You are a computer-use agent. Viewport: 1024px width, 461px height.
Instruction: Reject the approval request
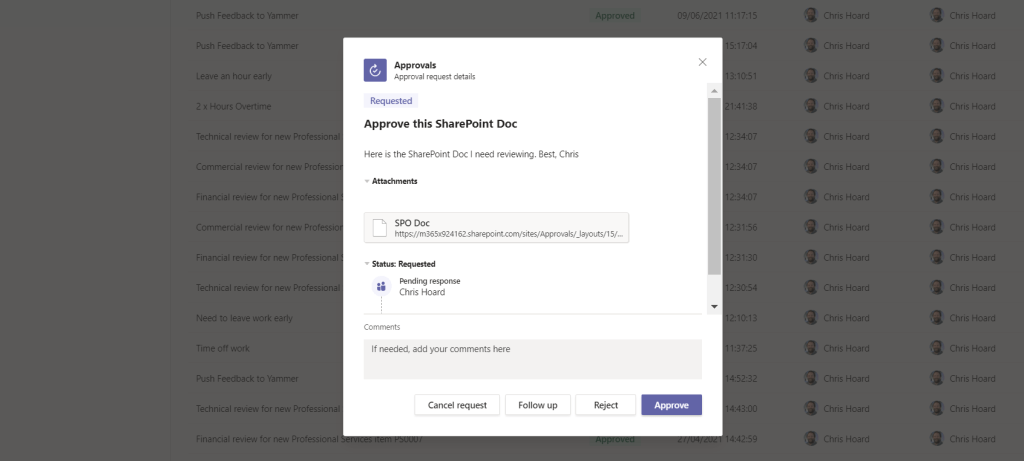tap(605, 405)
